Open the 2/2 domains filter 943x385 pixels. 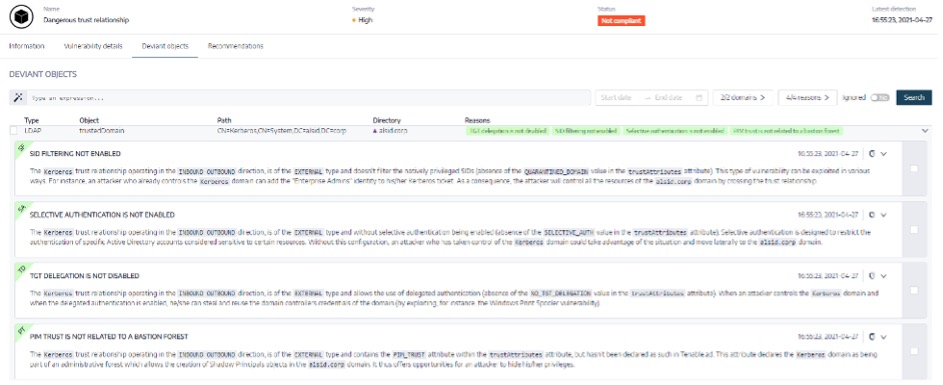click(743, 97)
